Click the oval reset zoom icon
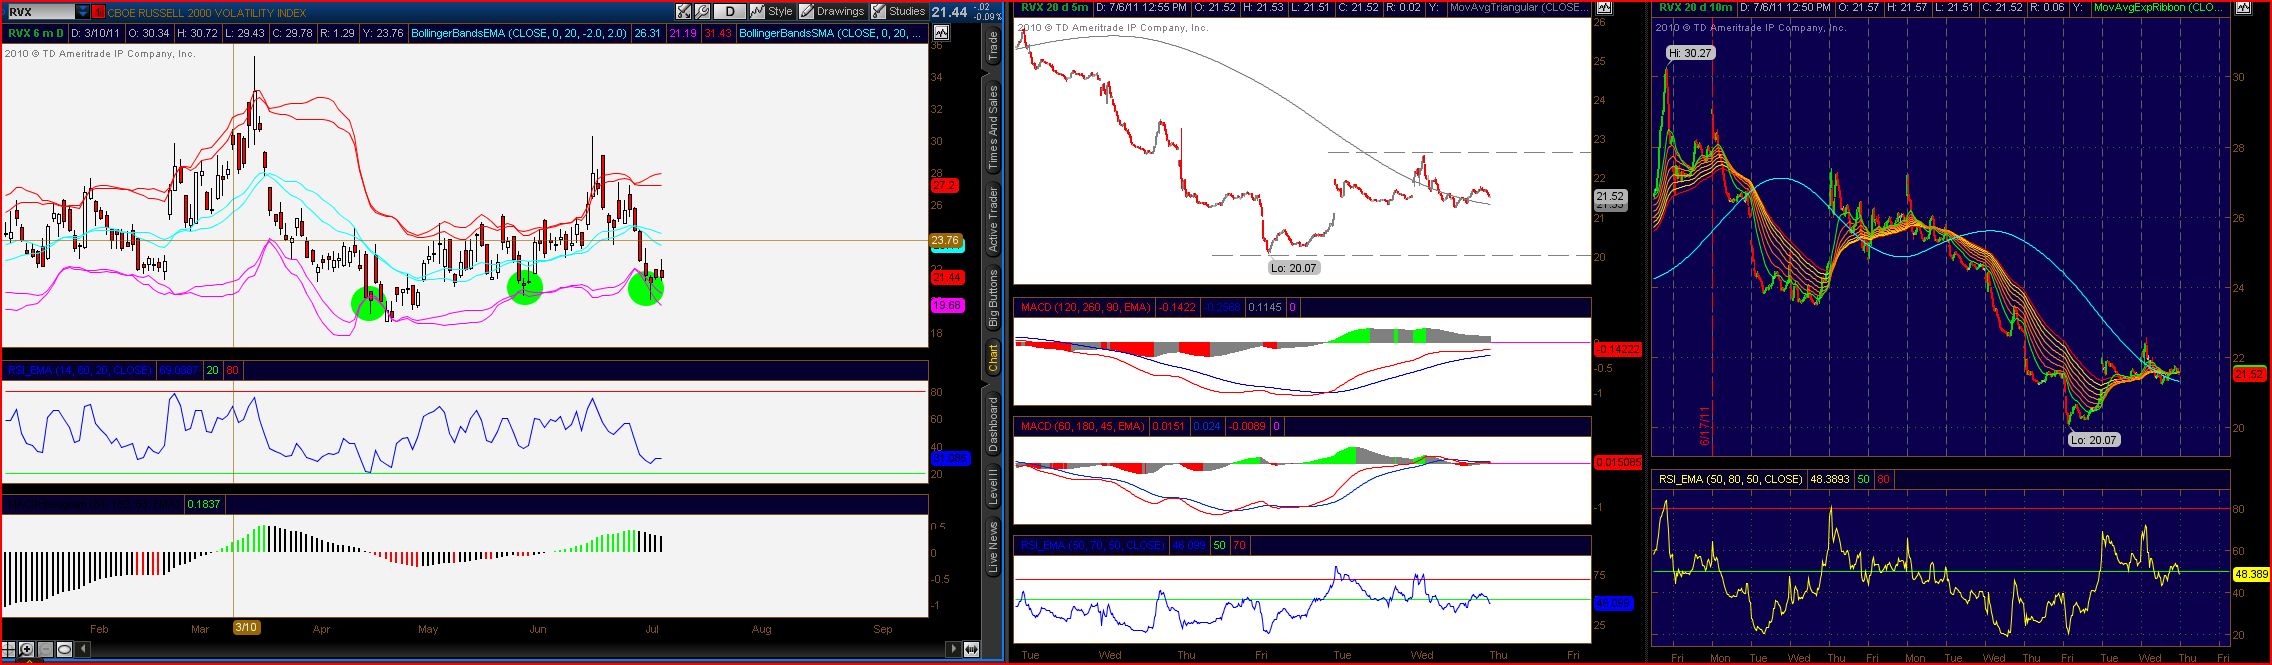The height and width of the screenshot is (665, 2272). click(x=64, y=649)
